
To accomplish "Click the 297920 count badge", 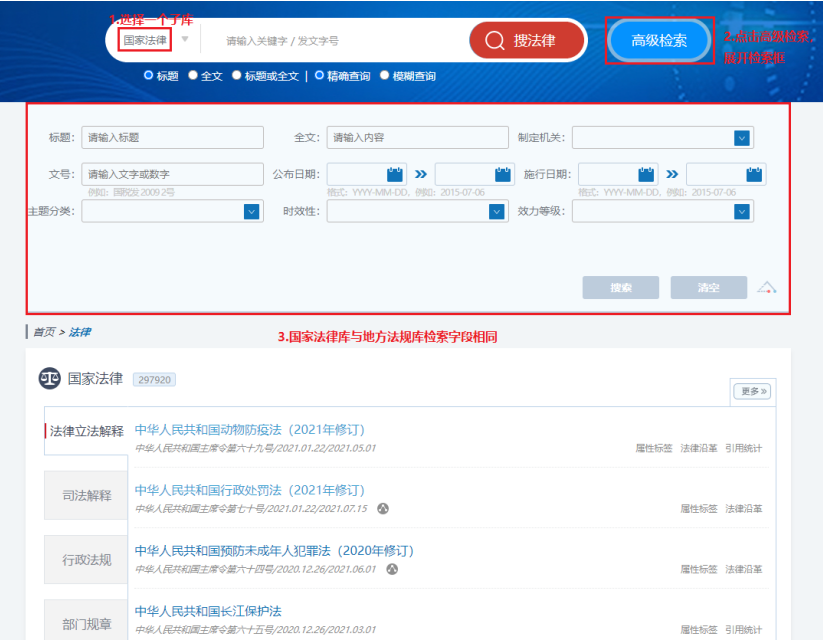I will tap(154, 380).
